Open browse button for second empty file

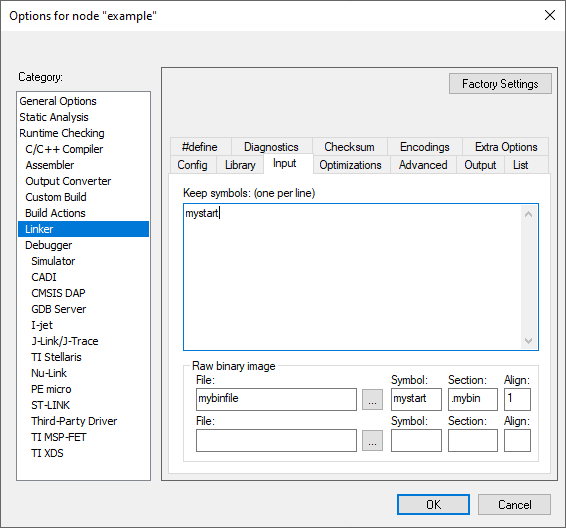pyautogui.click(x=372, y=441)
